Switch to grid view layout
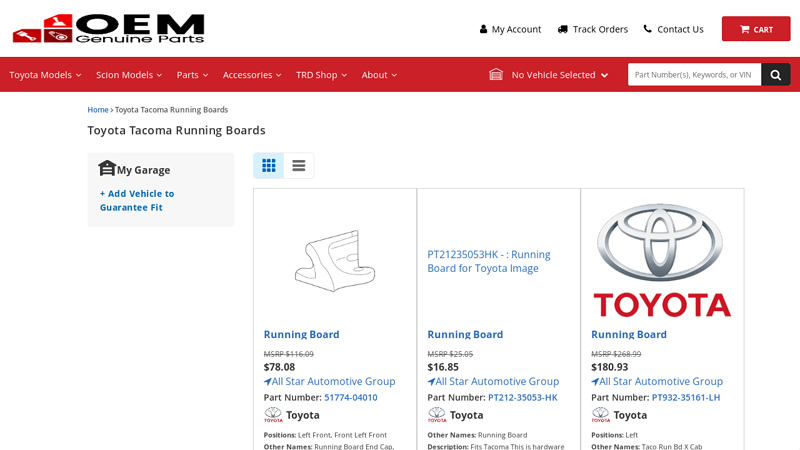 click(269, 166)
